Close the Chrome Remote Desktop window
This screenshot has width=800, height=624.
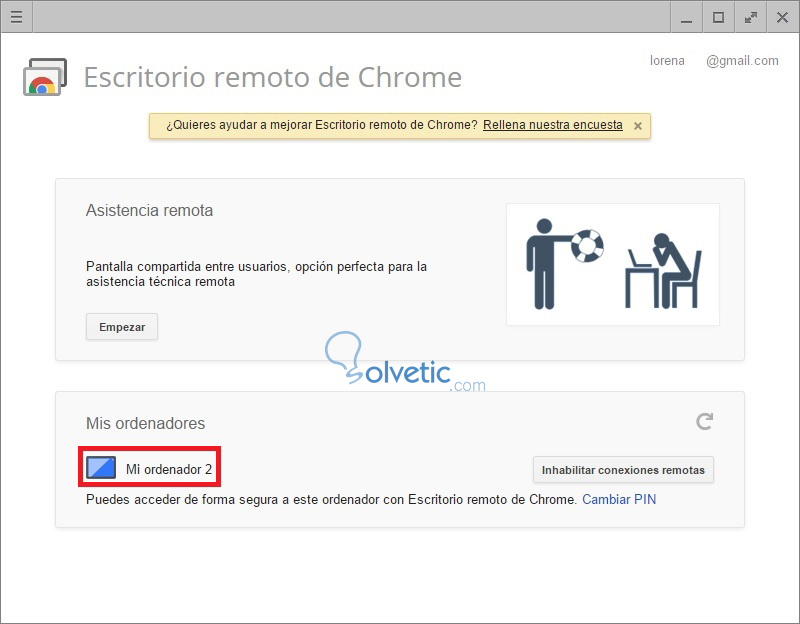click(782, 17)
